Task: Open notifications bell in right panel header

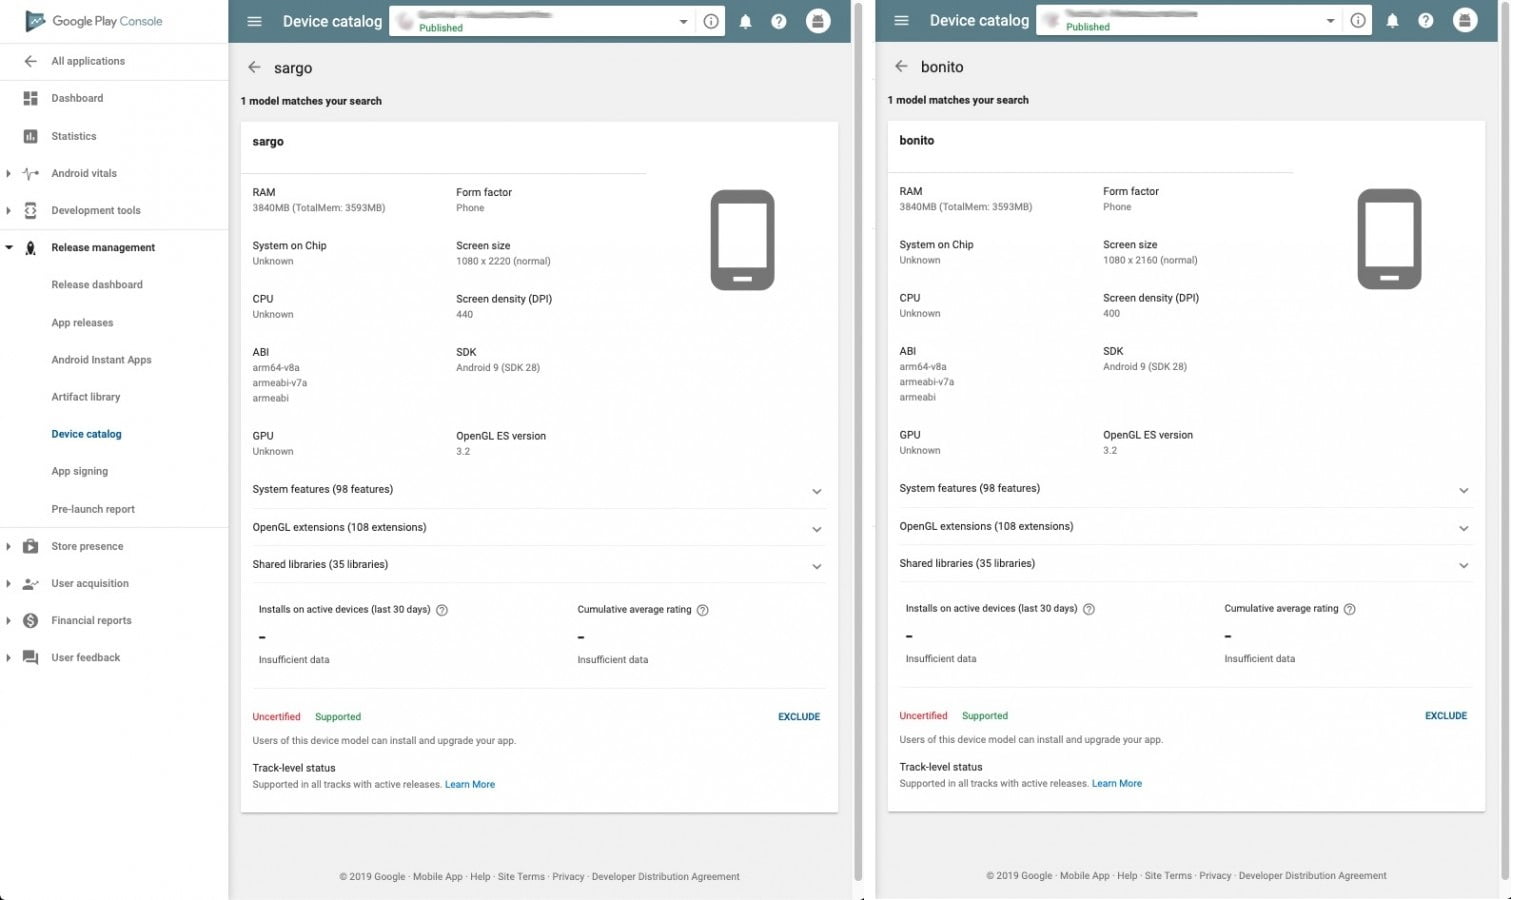Action: pos(1392,21)
